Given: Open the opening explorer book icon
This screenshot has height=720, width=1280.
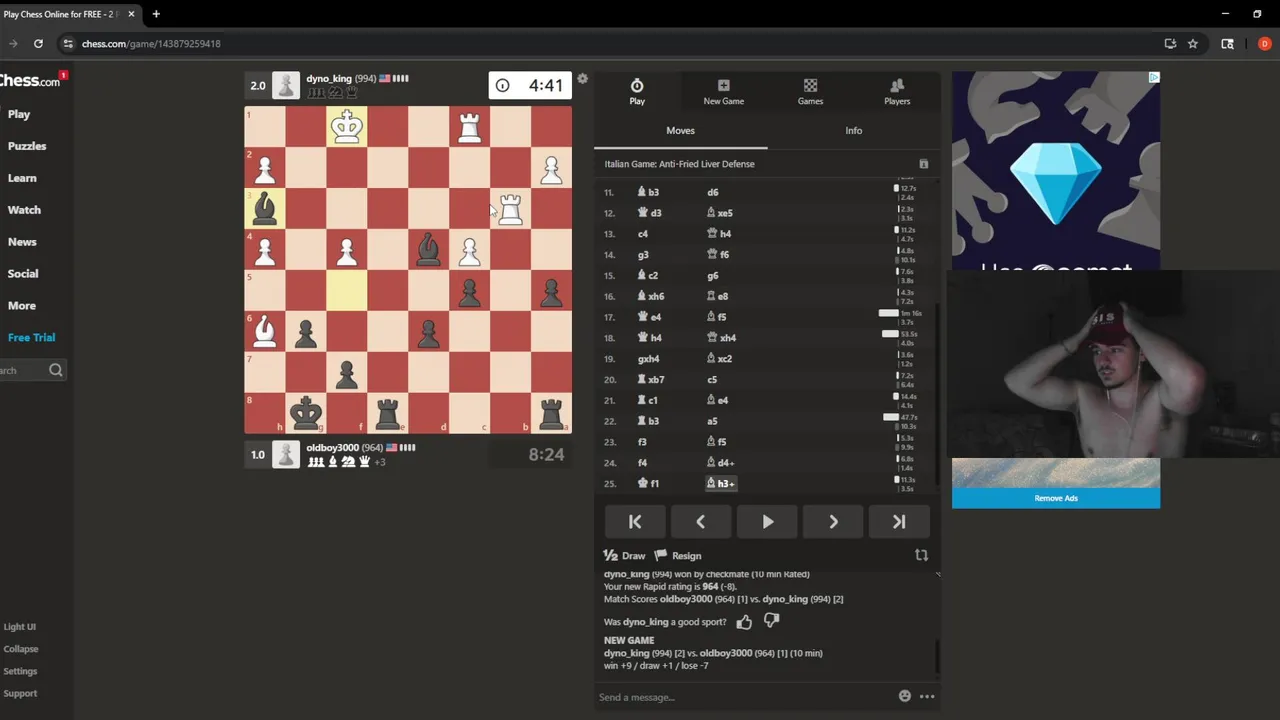Looking at the screenshot, I should (923, 164).
